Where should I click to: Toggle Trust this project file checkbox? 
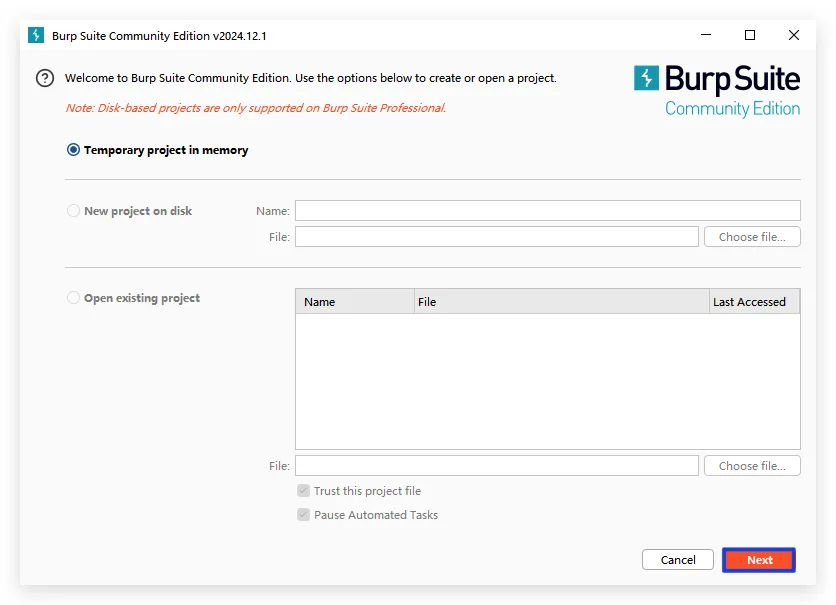point(303,491)
